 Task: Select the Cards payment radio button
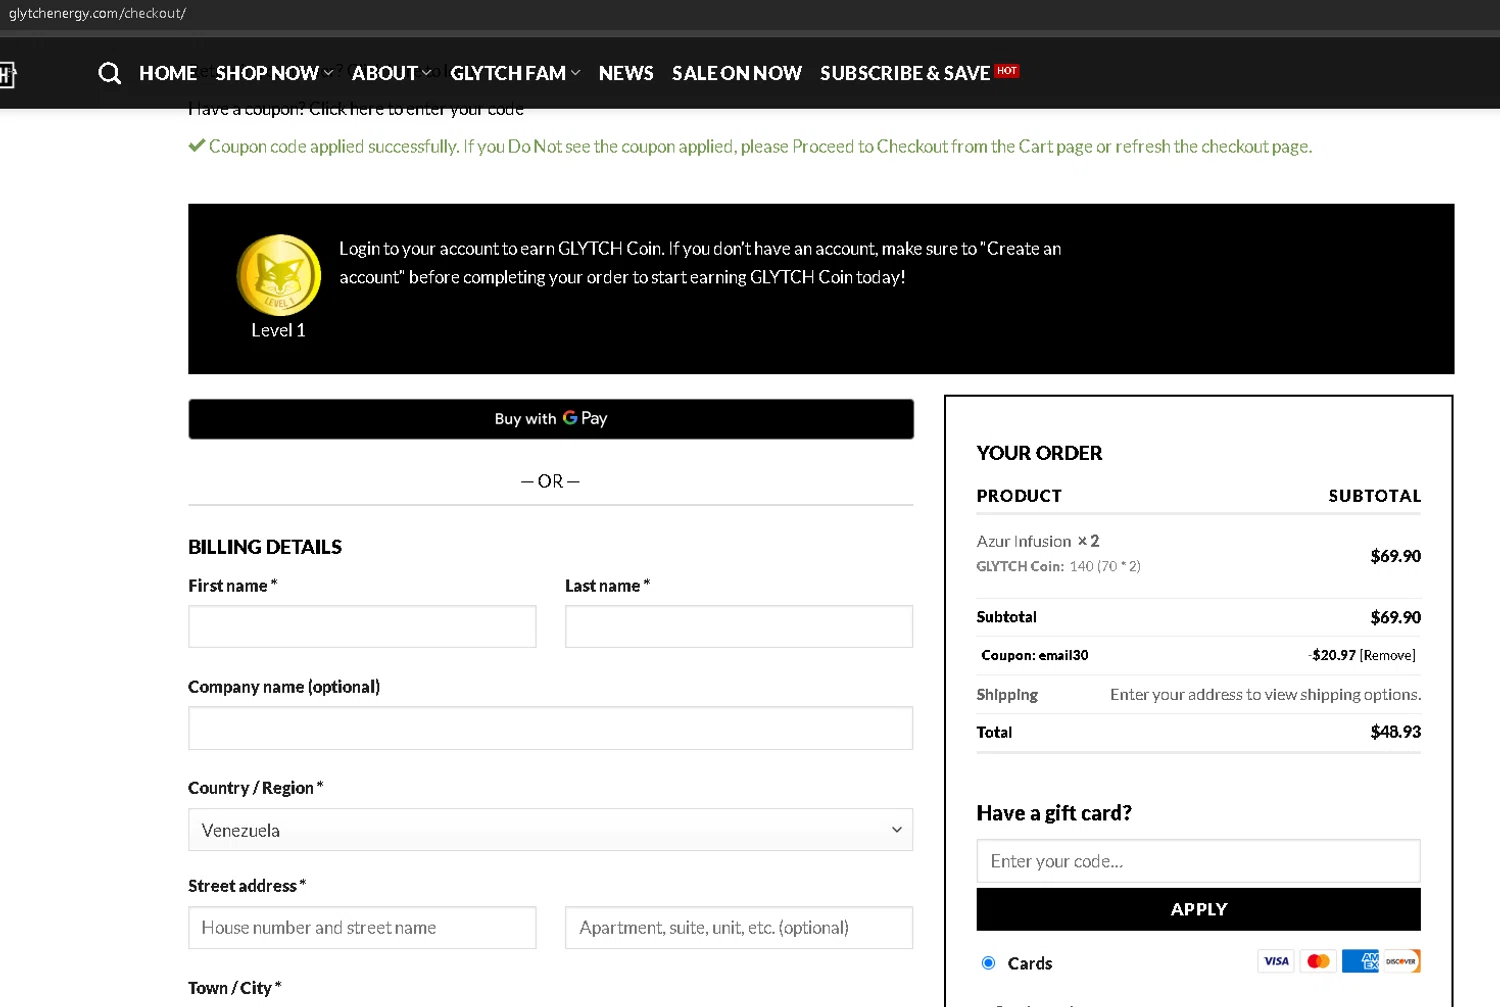tap(988, 963)
